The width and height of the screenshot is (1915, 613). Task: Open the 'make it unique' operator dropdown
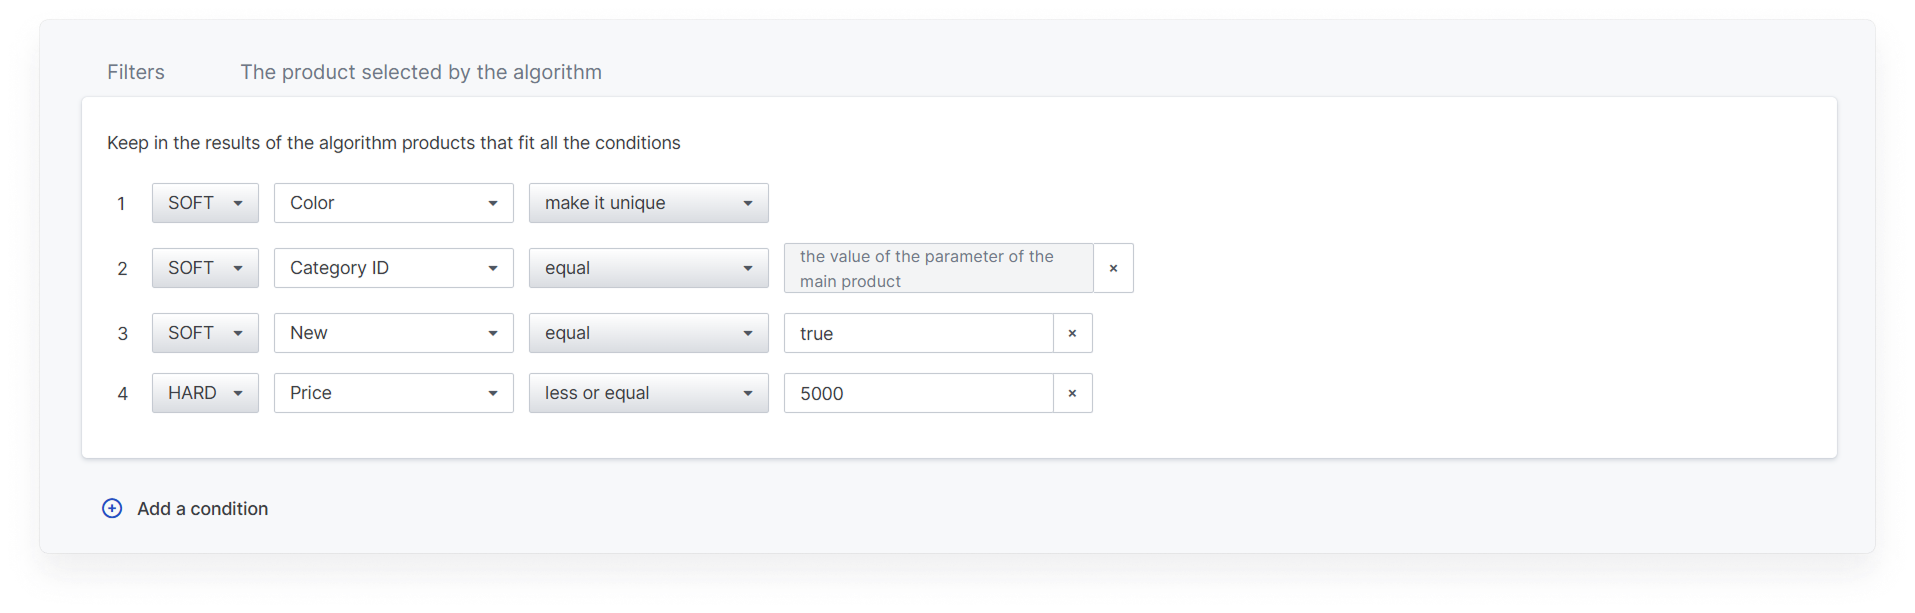pyautogui.click(x=648, y=203)
